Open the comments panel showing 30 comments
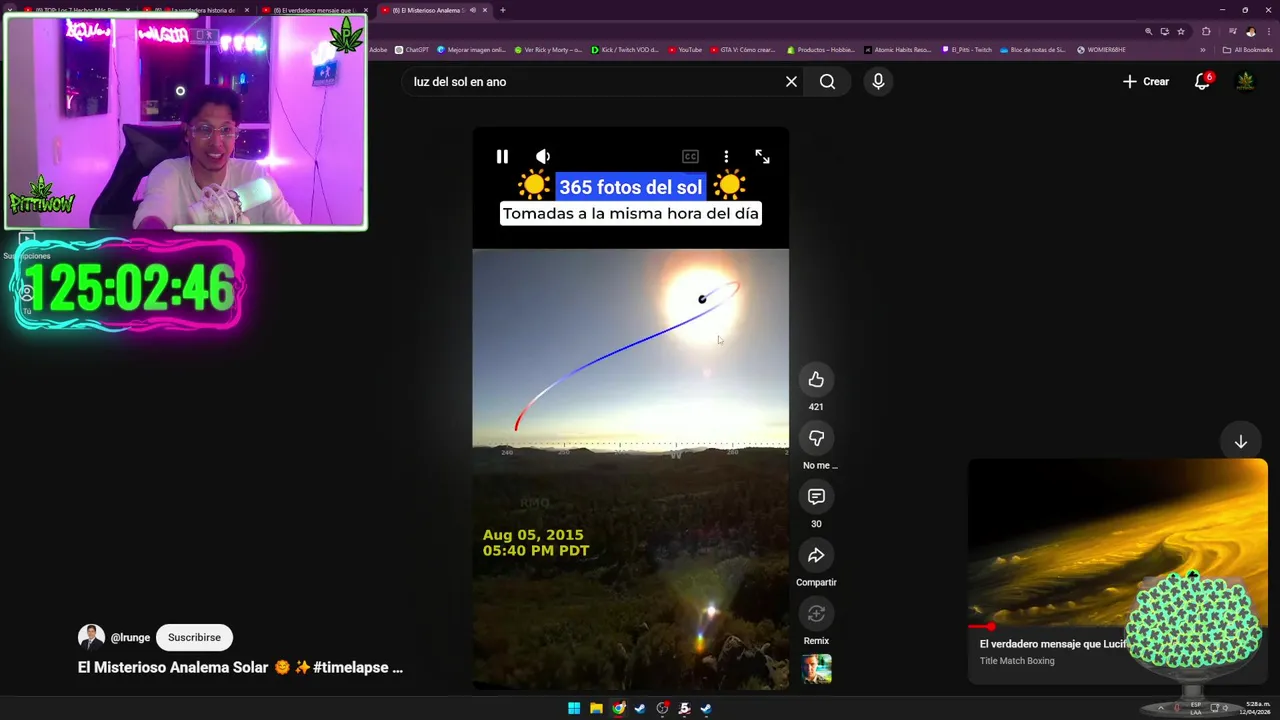Image resolution: width=1280 pixels, height=720 pixels. coord(816,496)
